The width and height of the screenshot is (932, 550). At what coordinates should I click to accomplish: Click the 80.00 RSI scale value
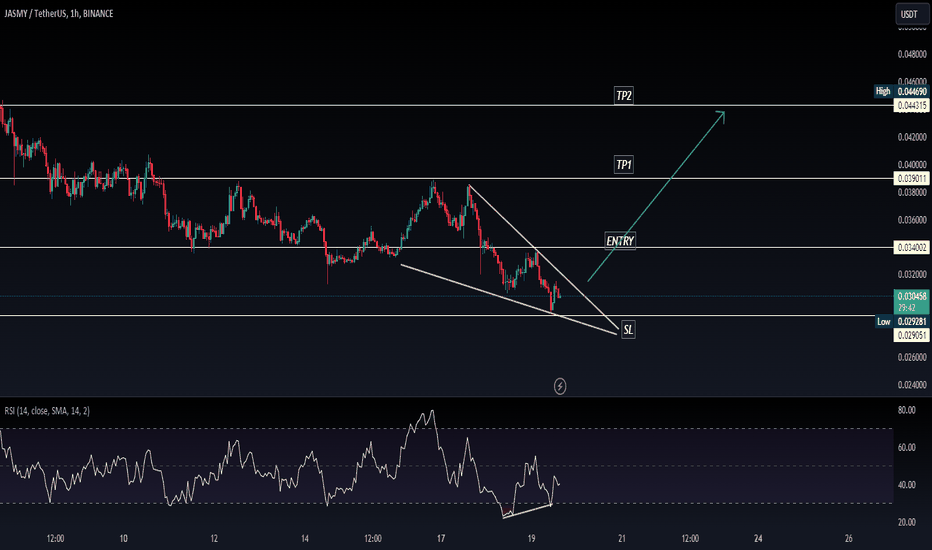906,410
